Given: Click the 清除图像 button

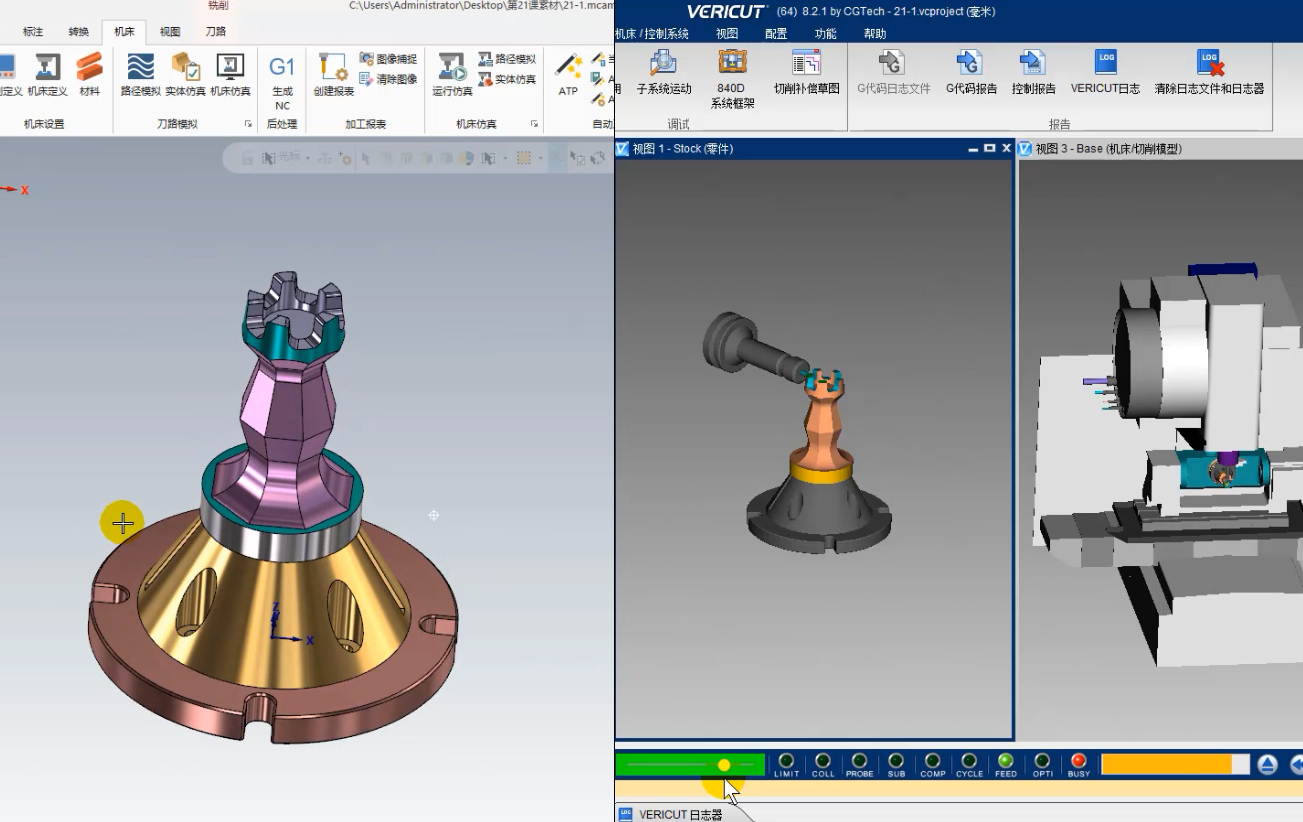Looking at the screenshot, I should (388, 79).
